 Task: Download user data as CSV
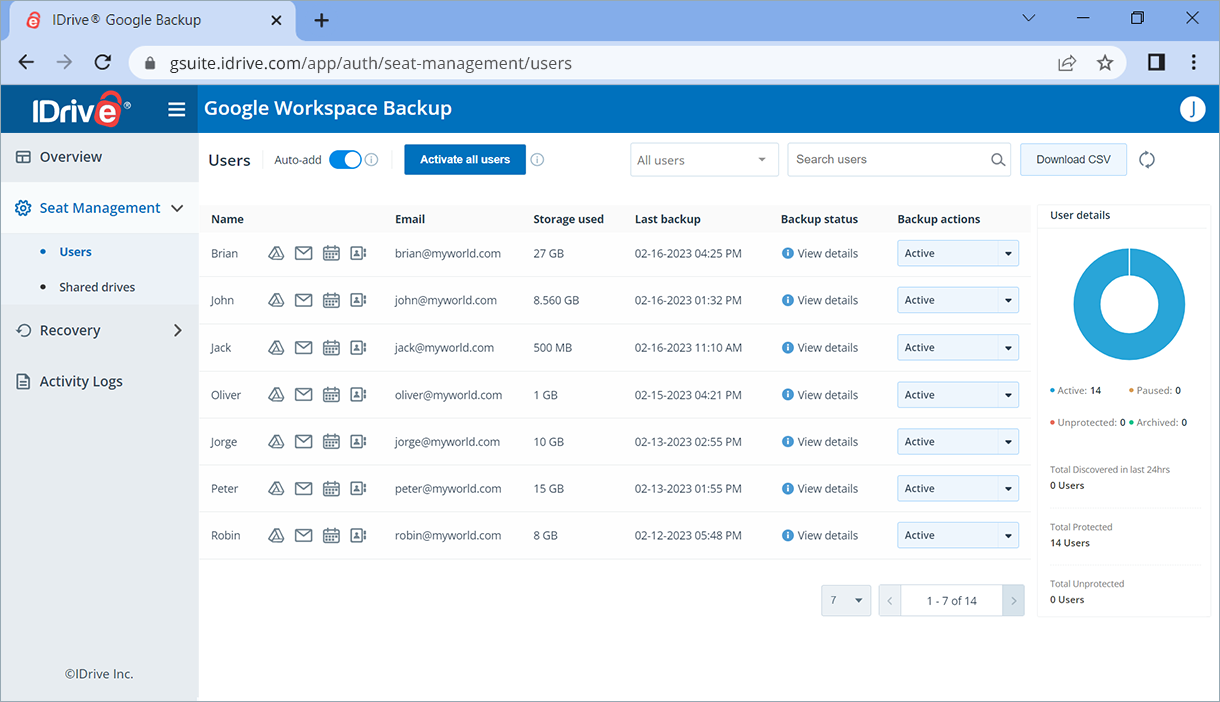(x=1073, y=159)
